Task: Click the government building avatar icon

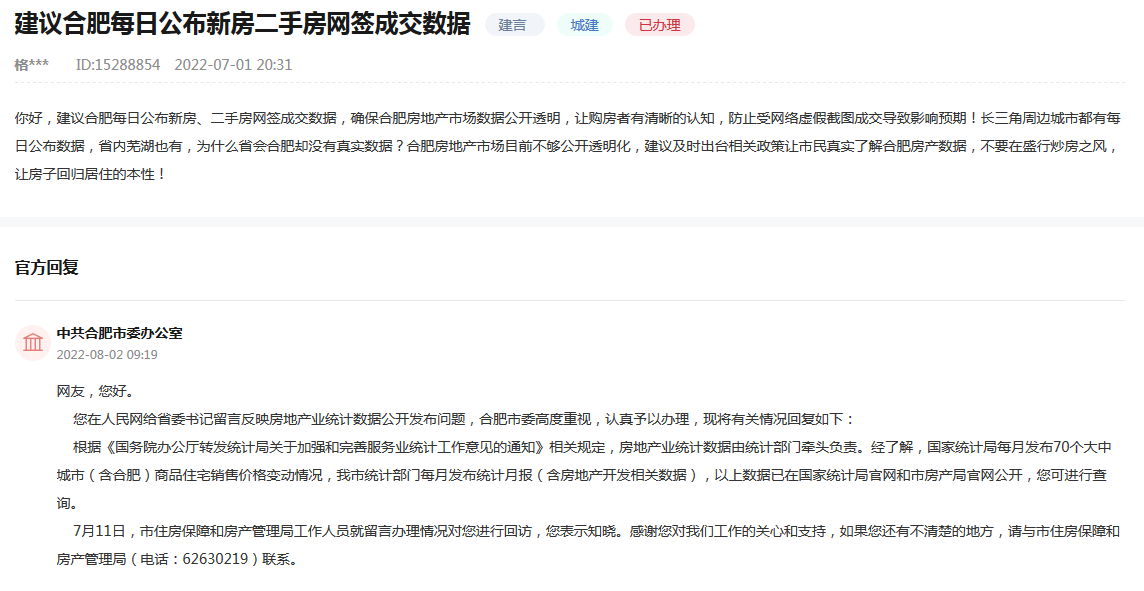Action: (33, 343)
